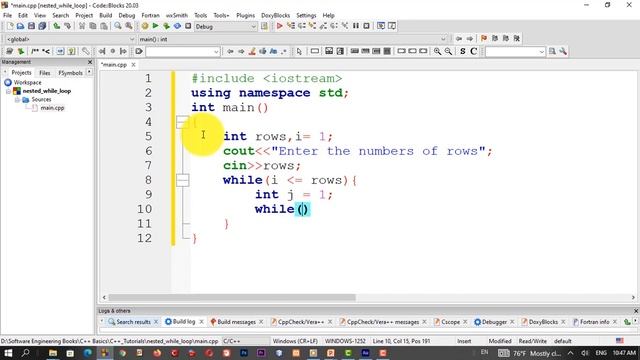Click the Save all files icon
Image resolution: width=640 pixels, height=360 pixels.
pos(42,26)
